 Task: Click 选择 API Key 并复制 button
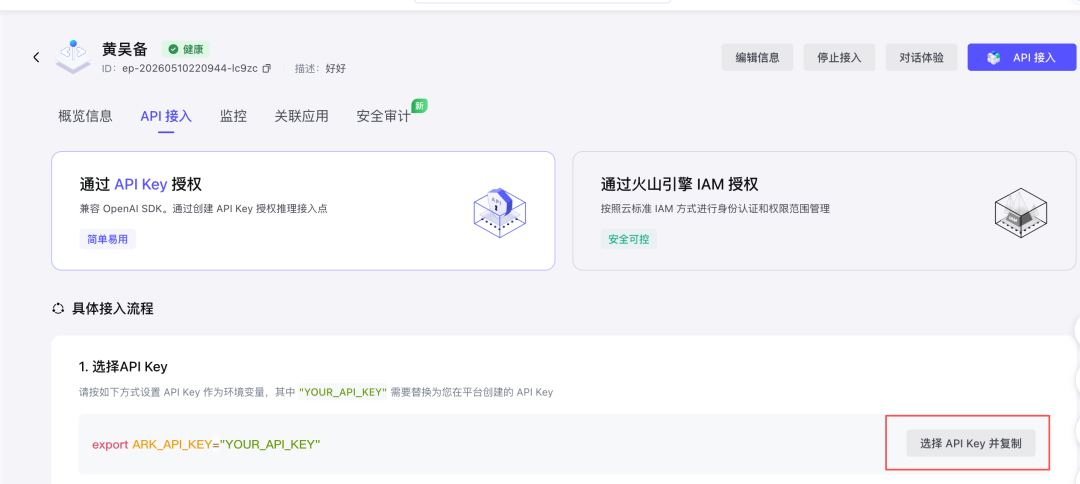[x=970, y=443]
